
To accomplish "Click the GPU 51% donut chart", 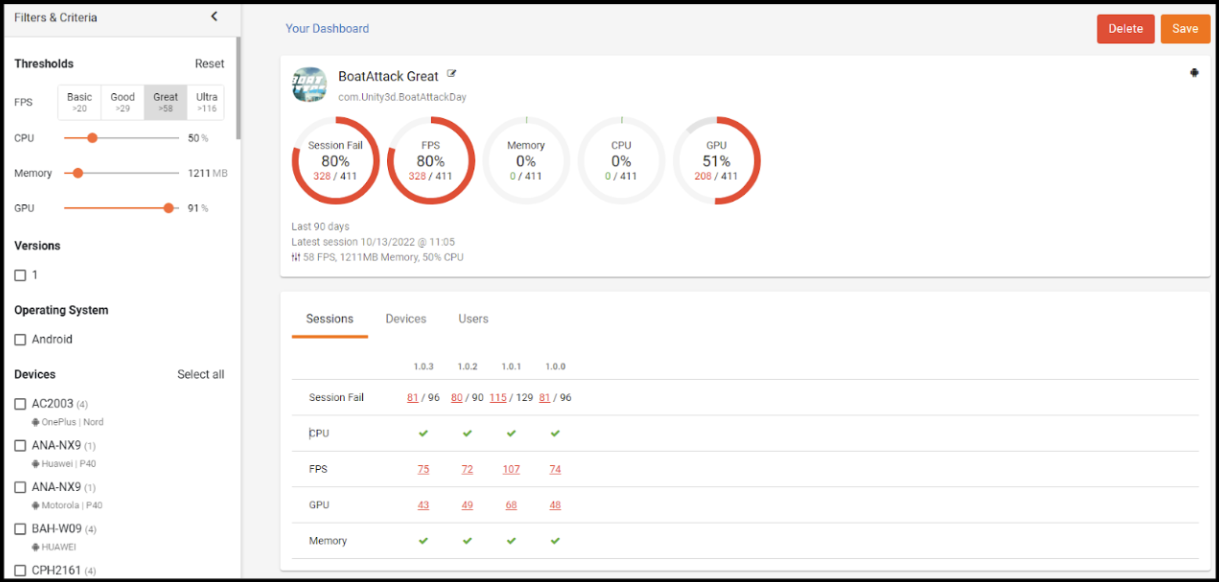I will tap(716, 160).
